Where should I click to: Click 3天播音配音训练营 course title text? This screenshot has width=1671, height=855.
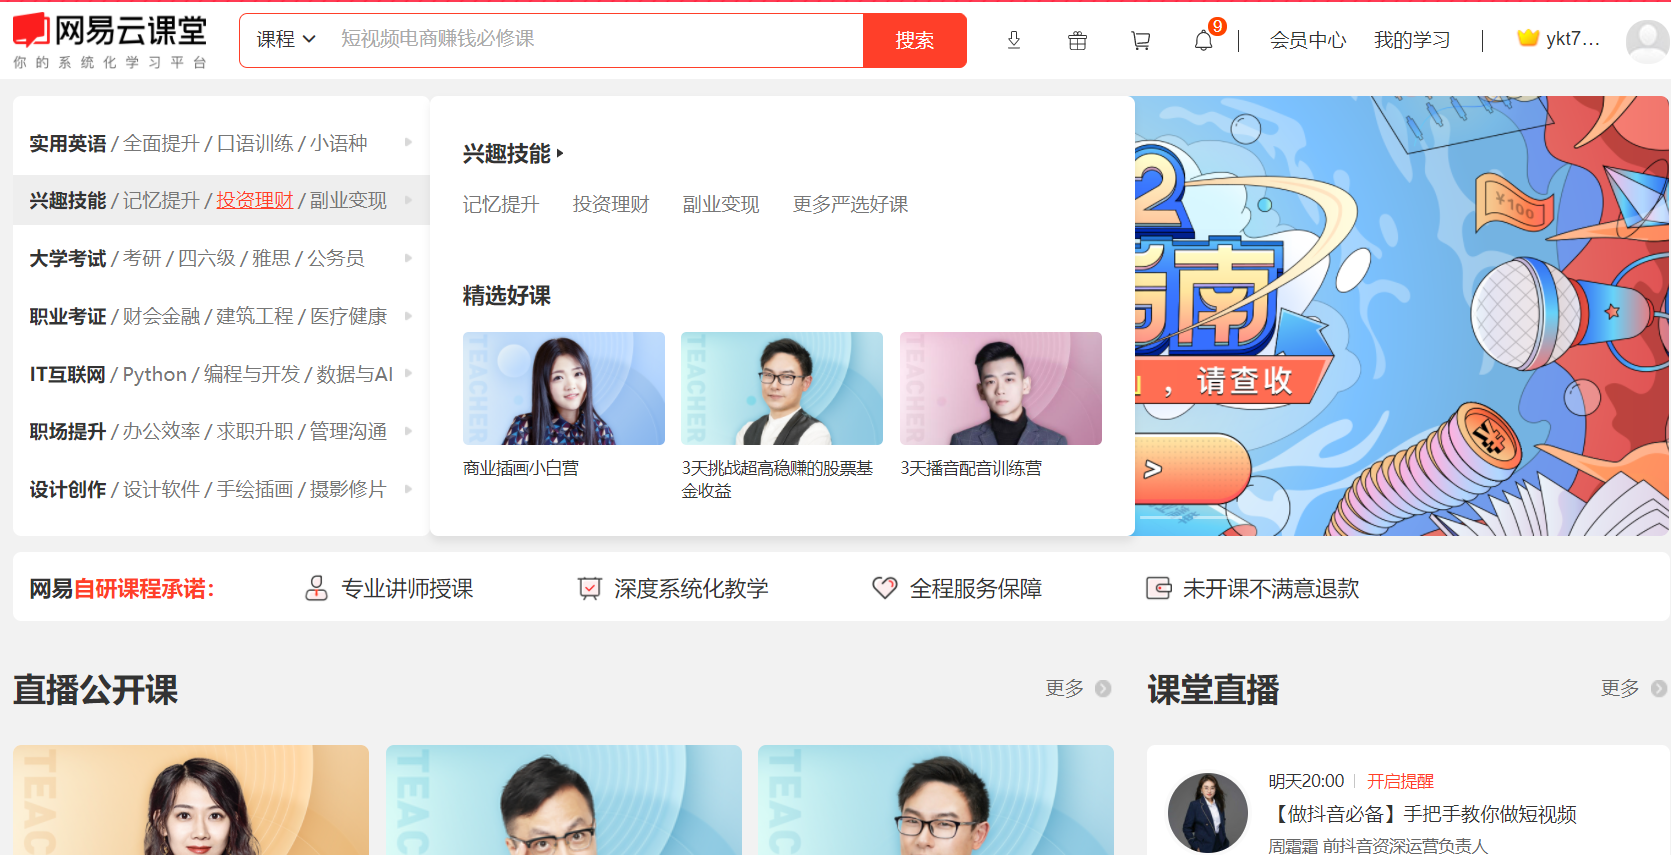(x=971, y=468)
